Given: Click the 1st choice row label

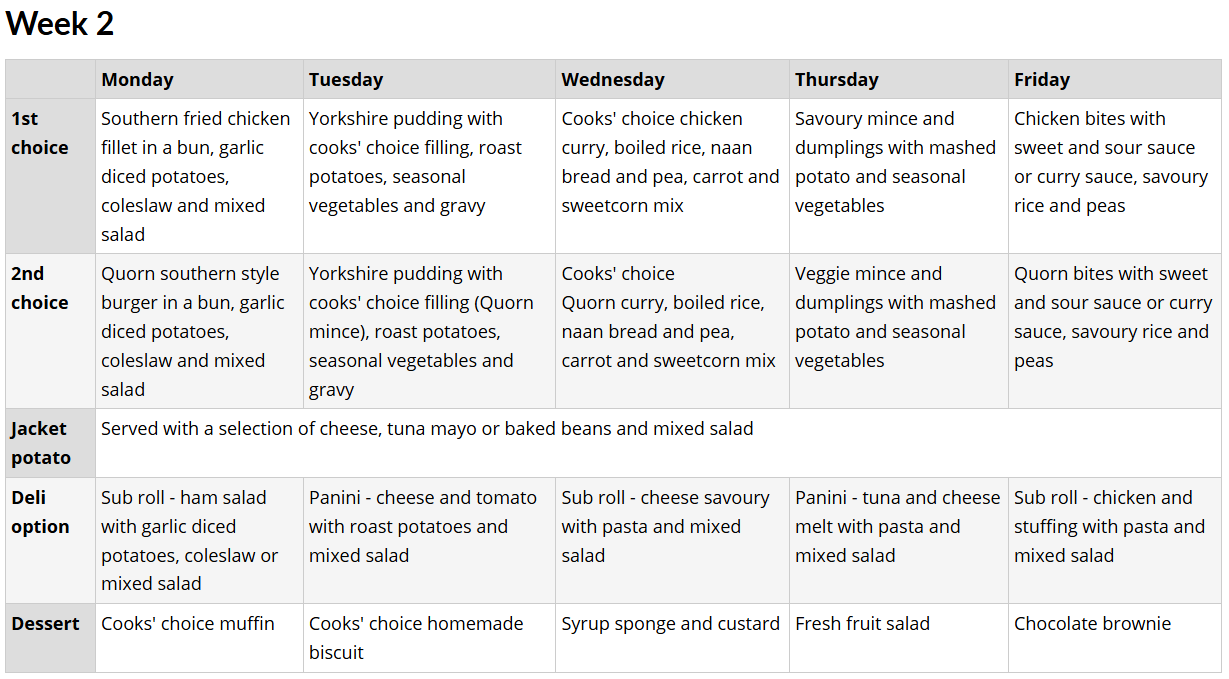Looking at the screenshot, I should (x=50, y=176).
